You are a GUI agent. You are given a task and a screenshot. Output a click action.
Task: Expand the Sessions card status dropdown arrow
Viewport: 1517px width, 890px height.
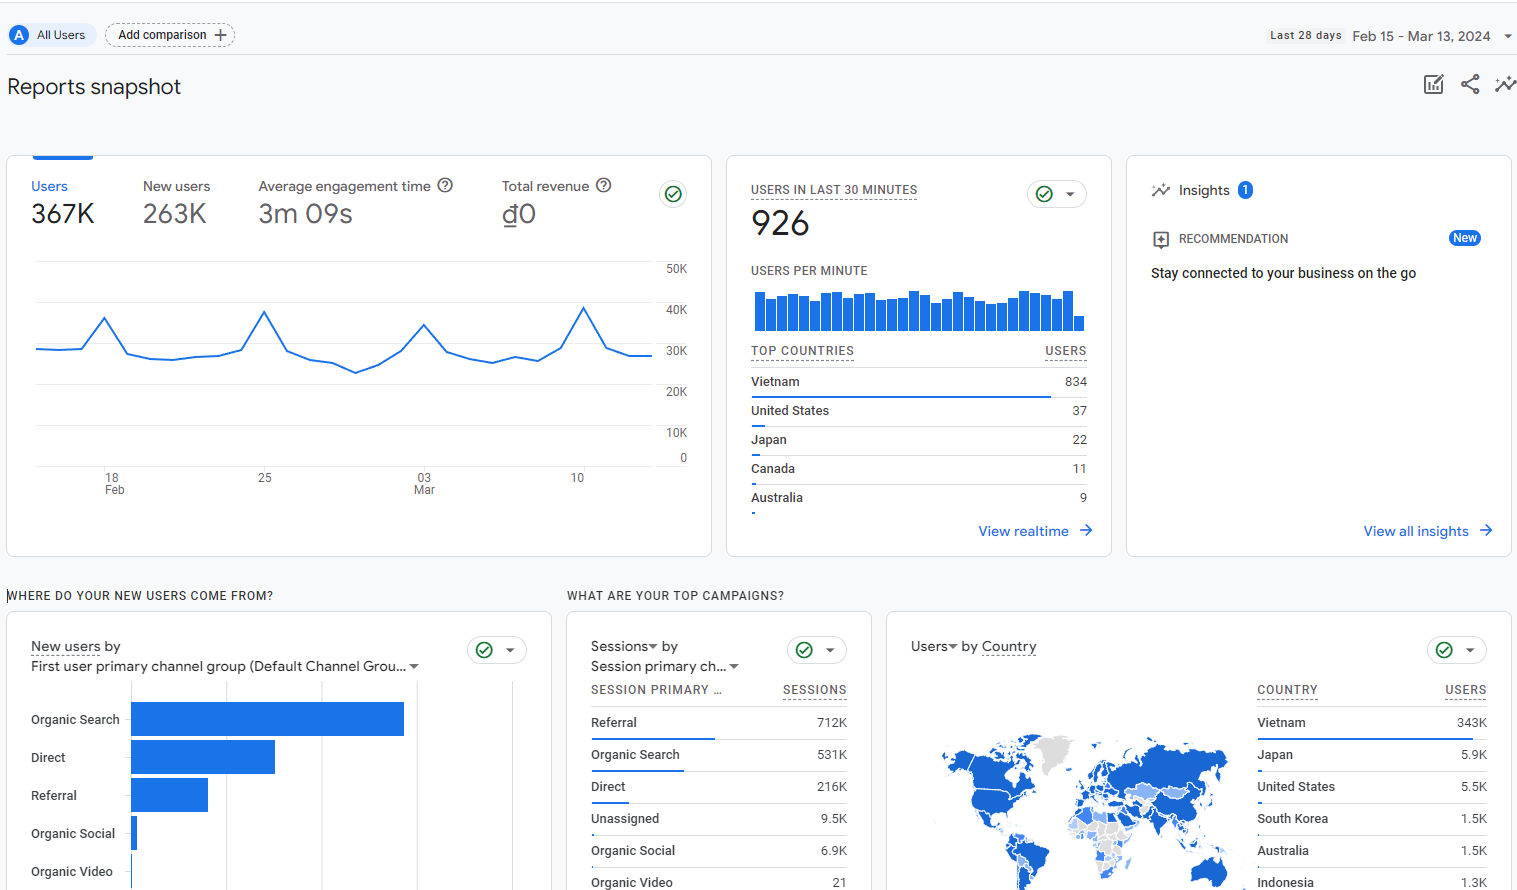click(830, 650)
